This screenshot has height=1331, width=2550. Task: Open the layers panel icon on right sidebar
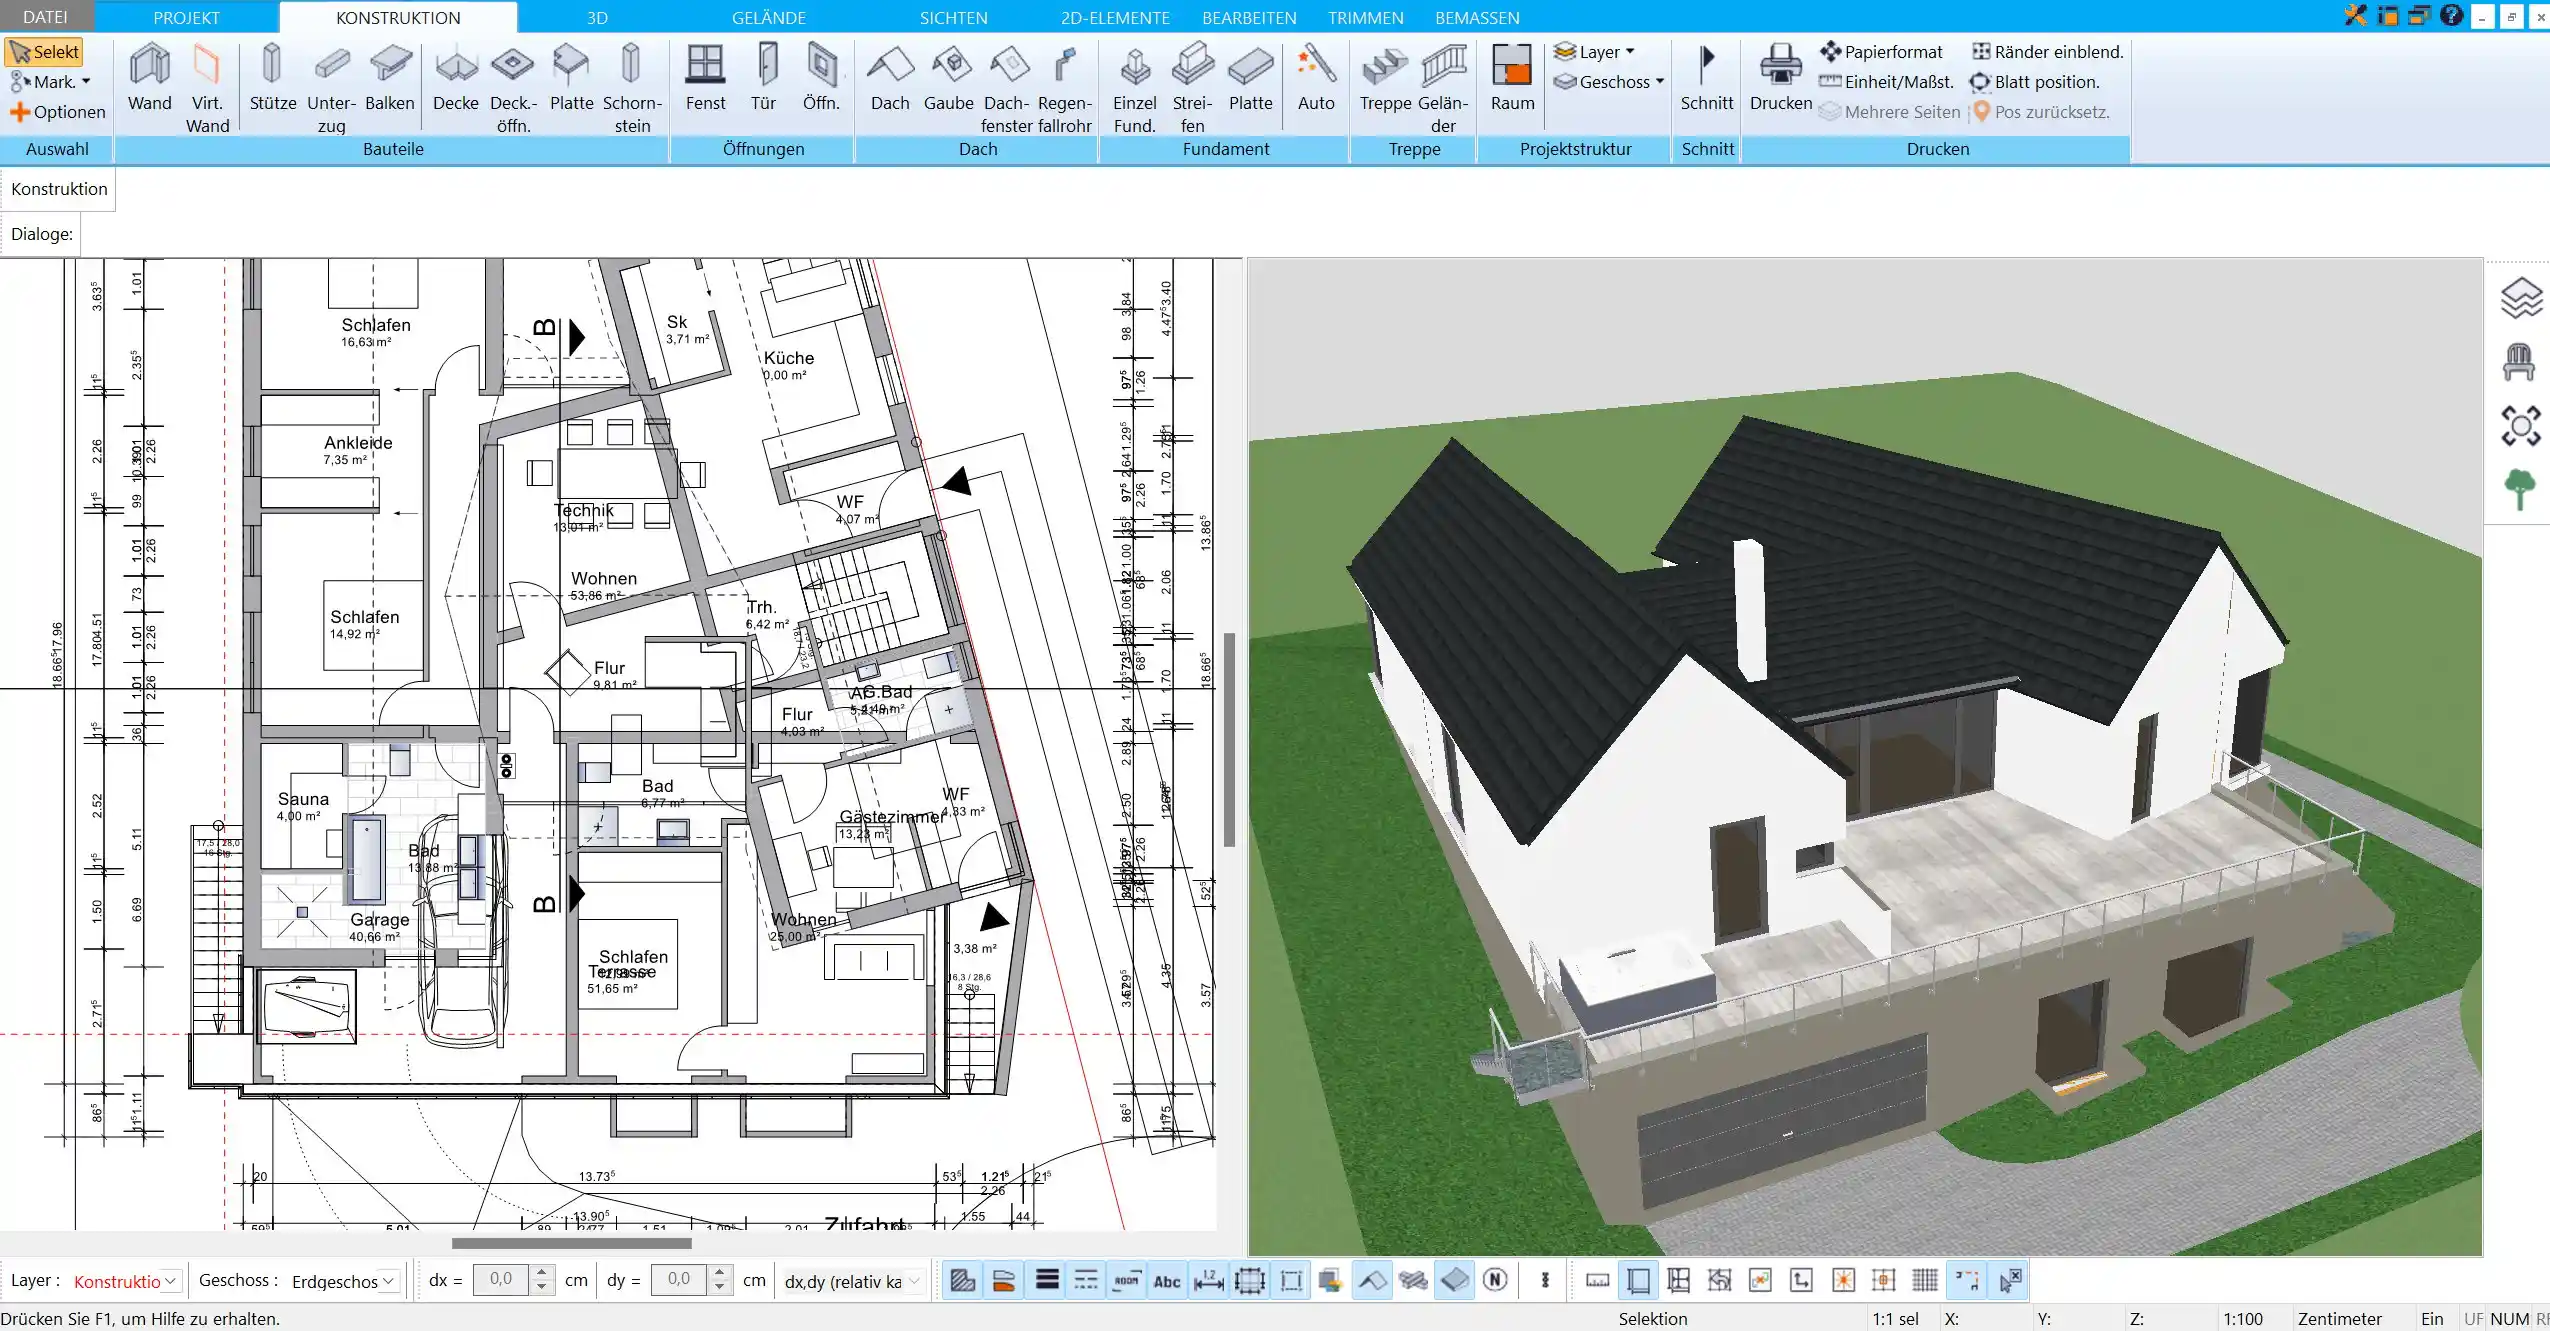[x=2521, y=298]
